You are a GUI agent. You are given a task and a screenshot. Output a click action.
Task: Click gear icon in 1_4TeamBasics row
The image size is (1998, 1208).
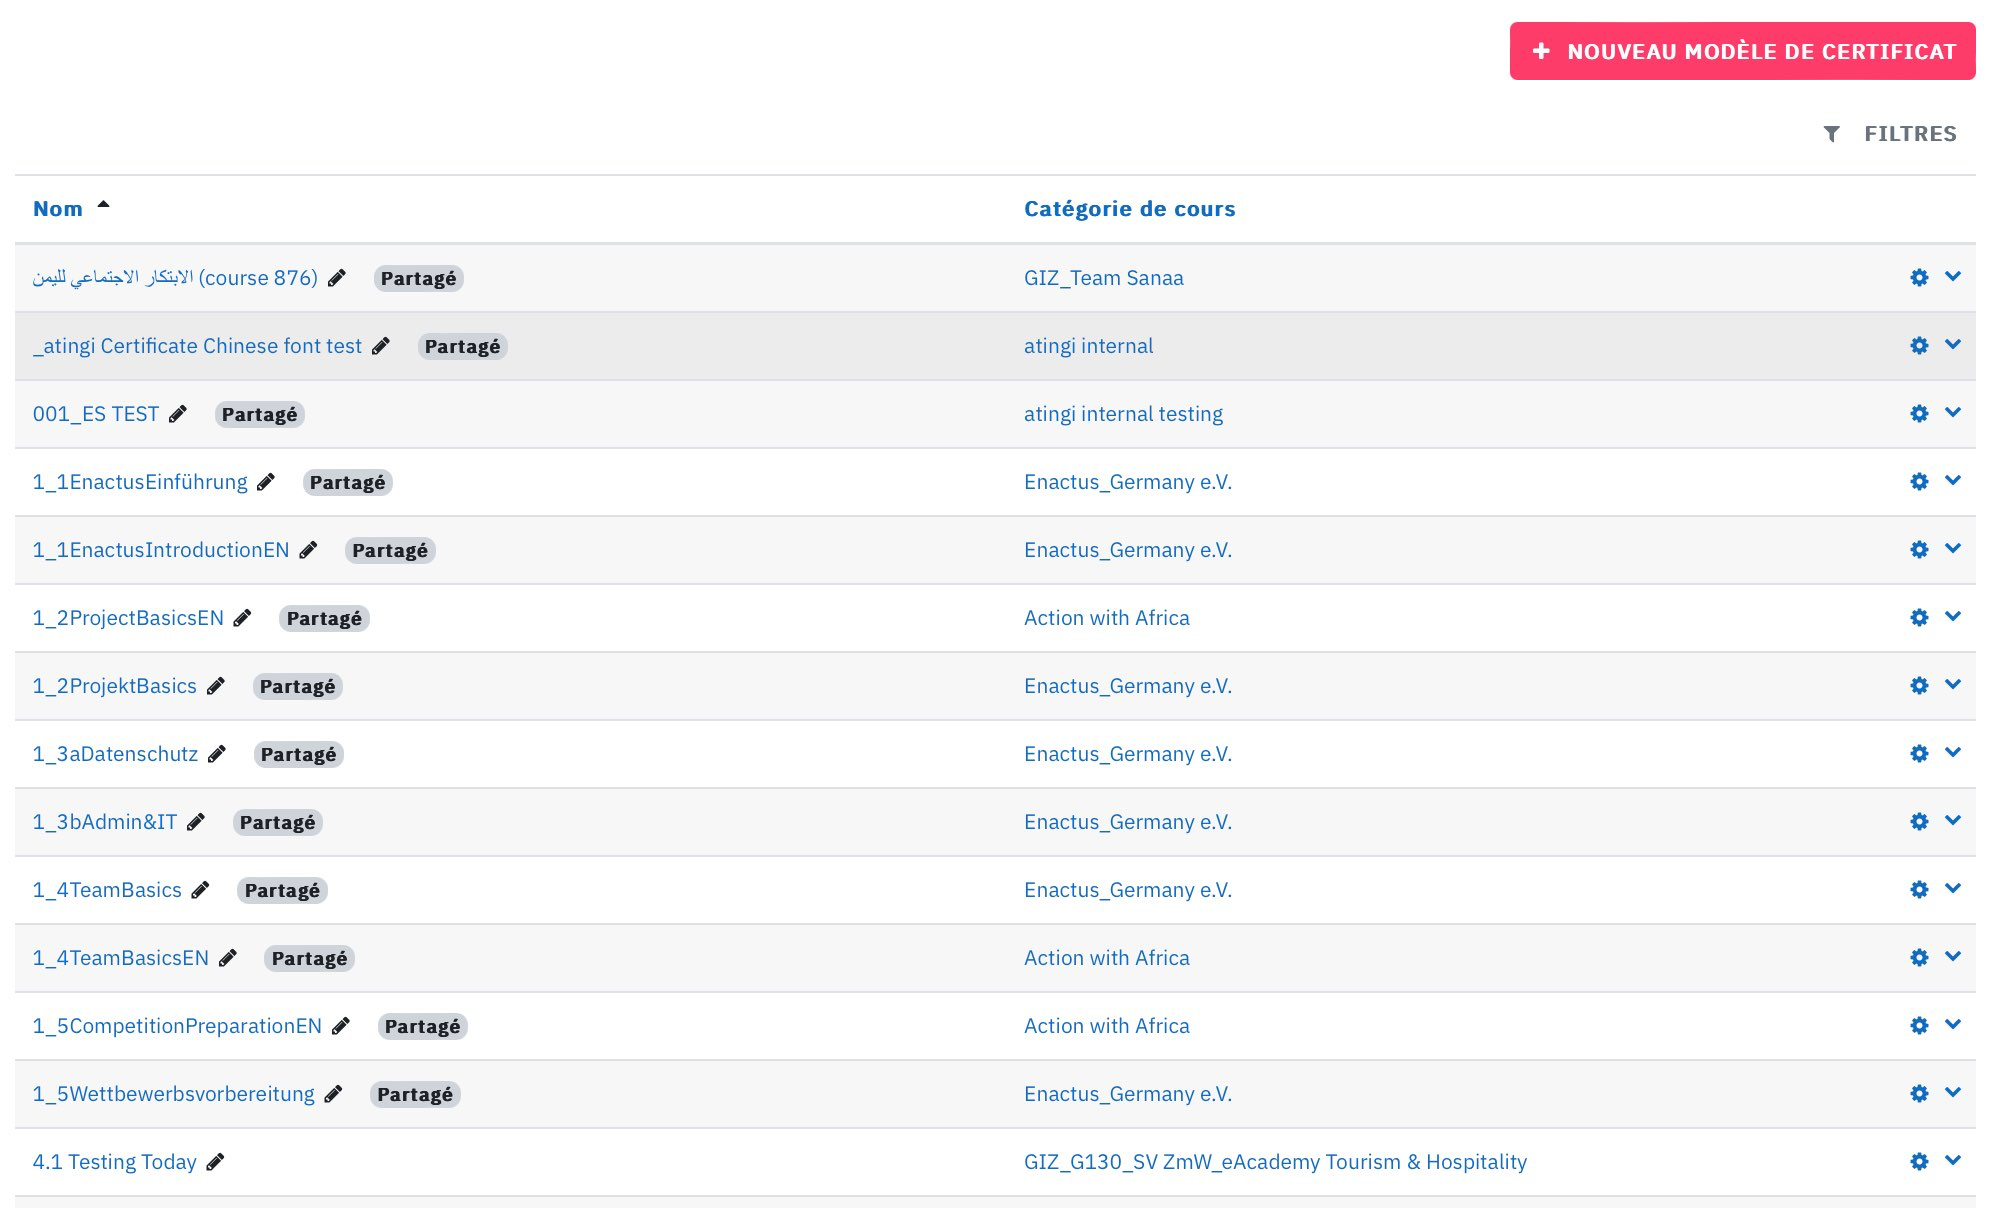coord(1919,890)
